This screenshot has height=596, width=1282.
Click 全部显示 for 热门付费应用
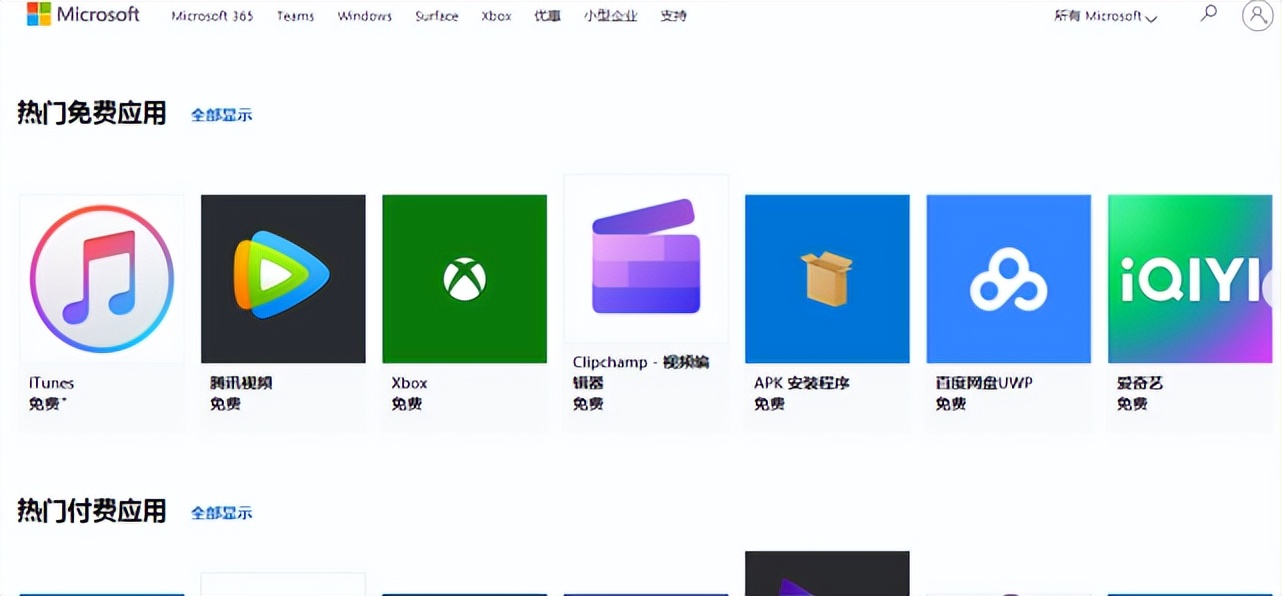(x=221, y=512)
